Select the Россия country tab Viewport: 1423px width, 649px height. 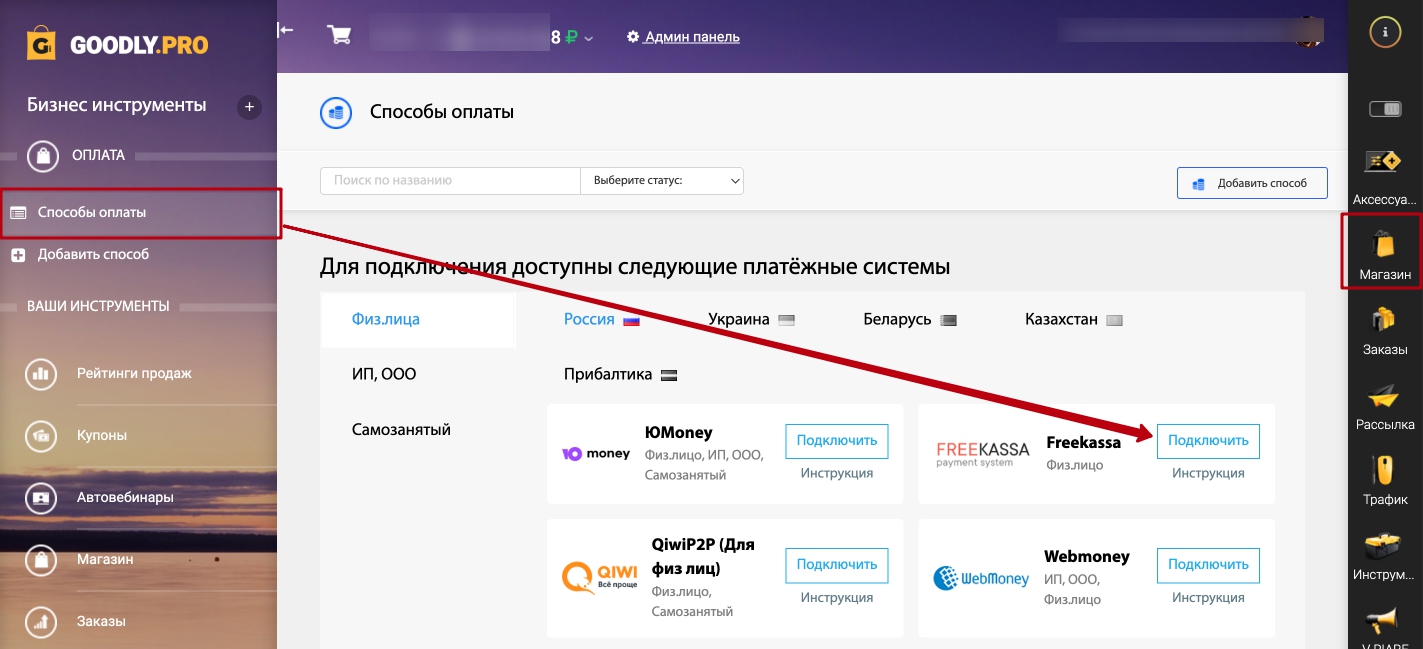(601, 320)
